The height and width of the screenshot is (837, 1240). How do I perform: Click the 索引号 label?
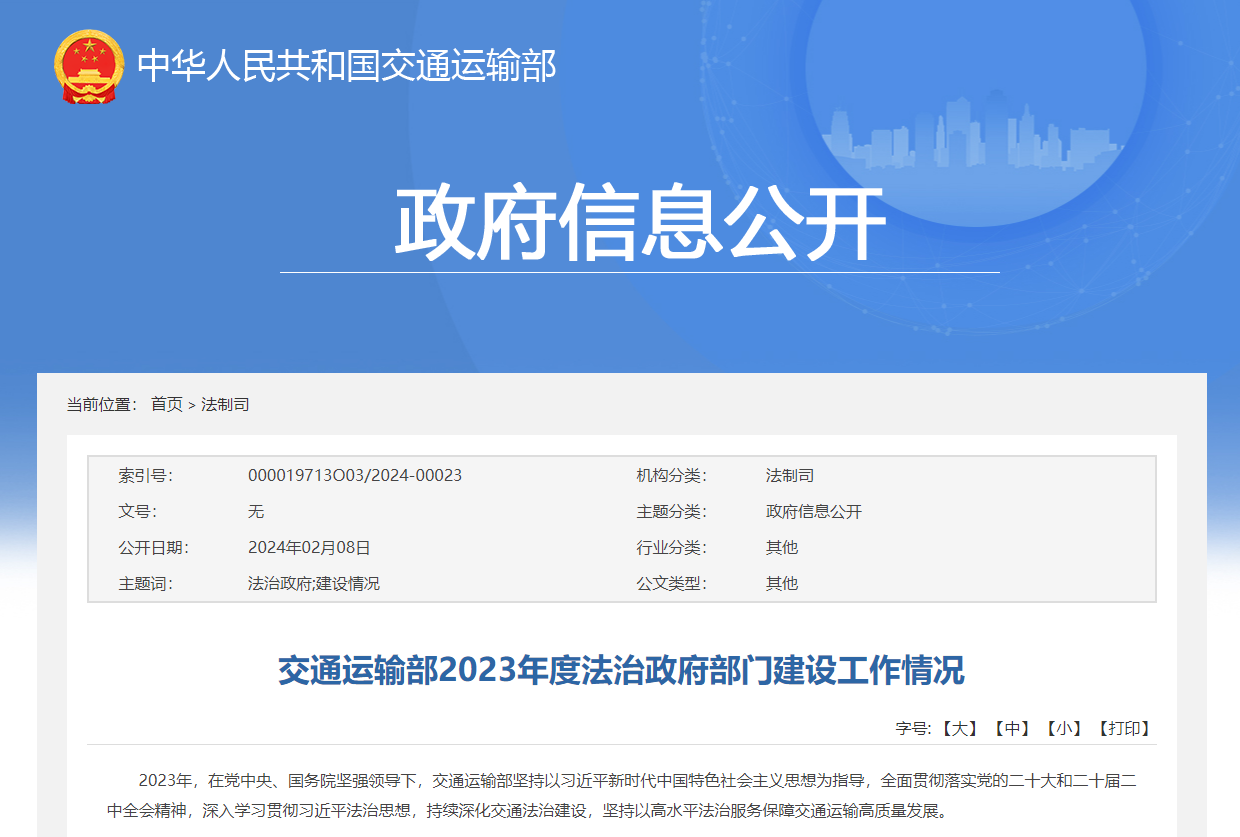coord(146,476)
